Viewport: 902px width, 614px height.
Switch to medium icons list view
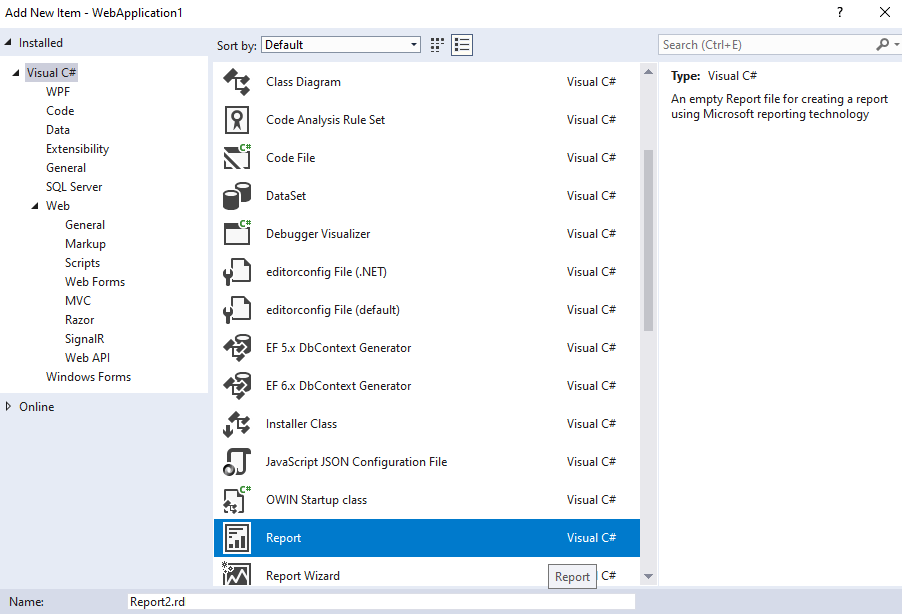pyautogui.click(x=461, y=44)
